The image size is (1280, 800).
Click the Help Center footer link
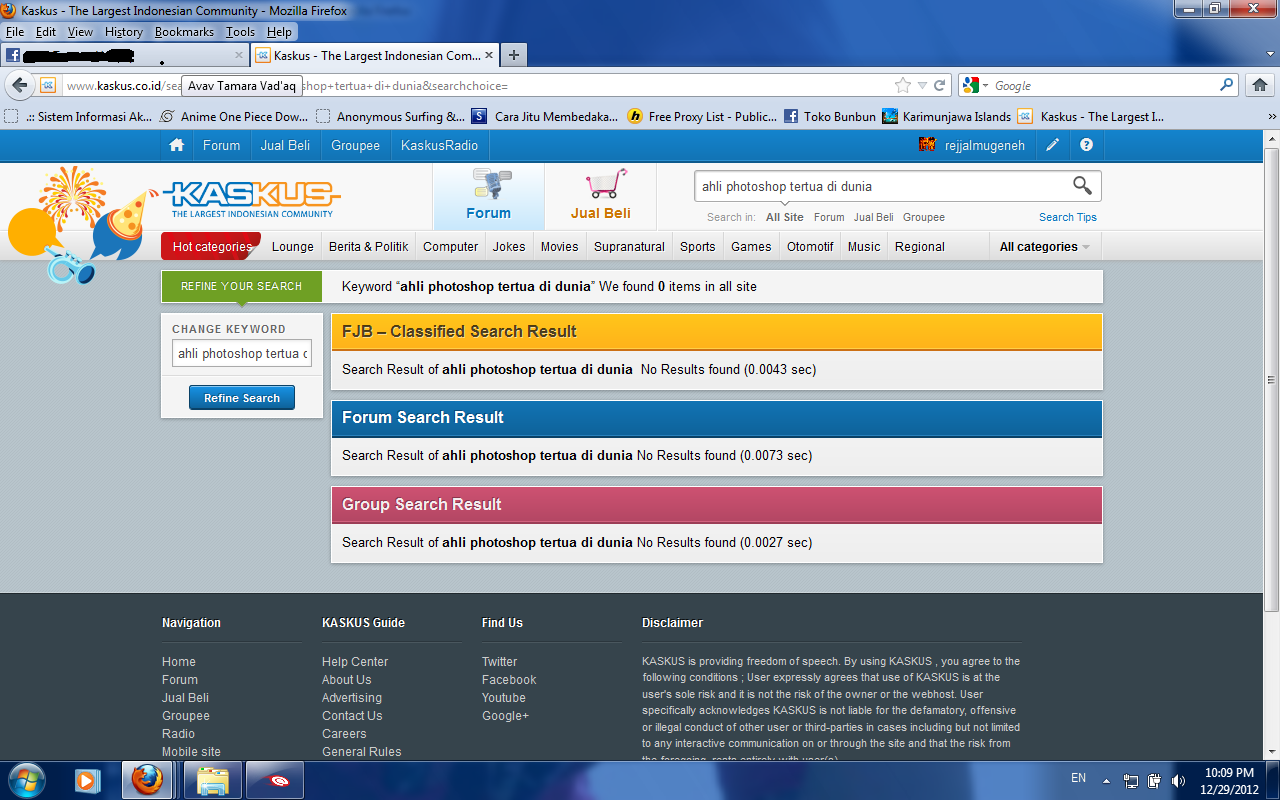point(355,662)
